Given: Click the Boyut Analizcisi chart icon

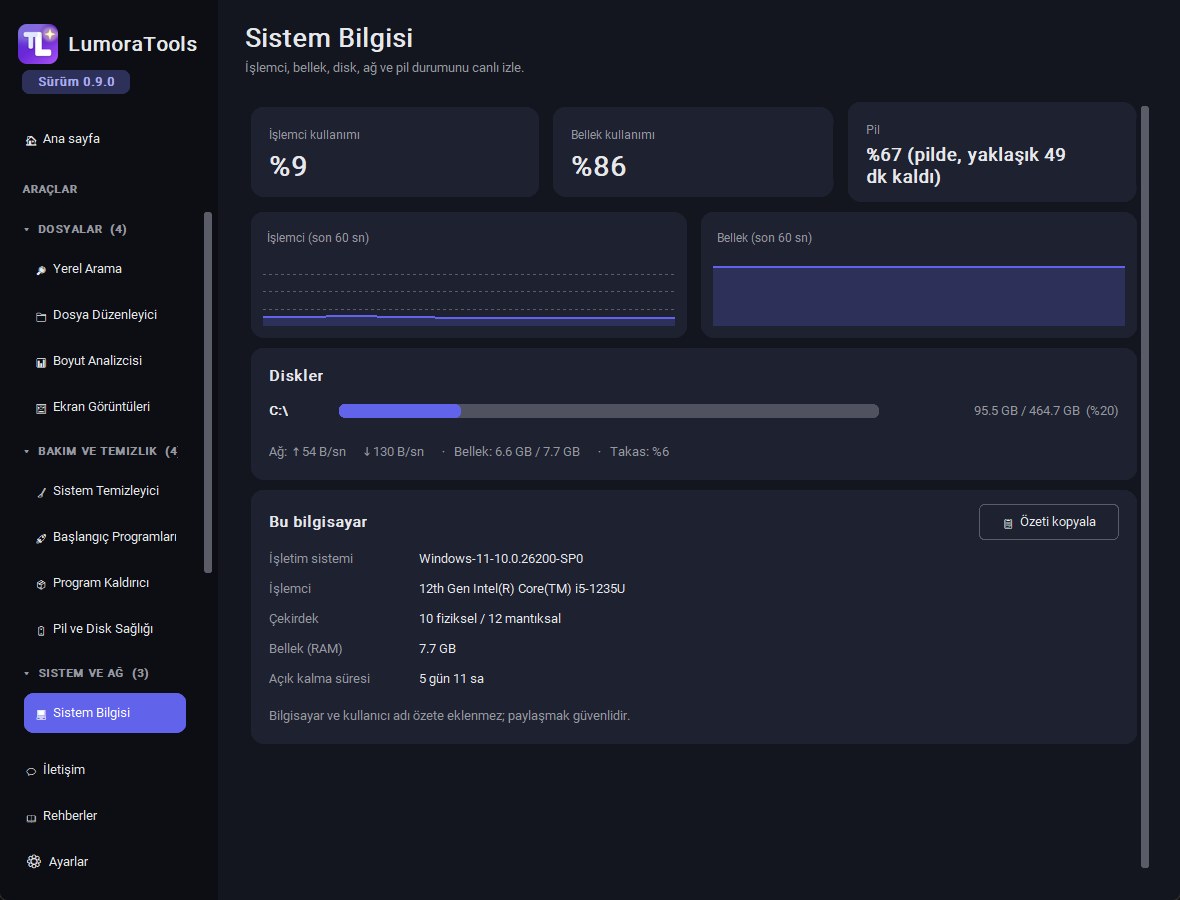Looking at the screenshot, I should tap(41, 362).
